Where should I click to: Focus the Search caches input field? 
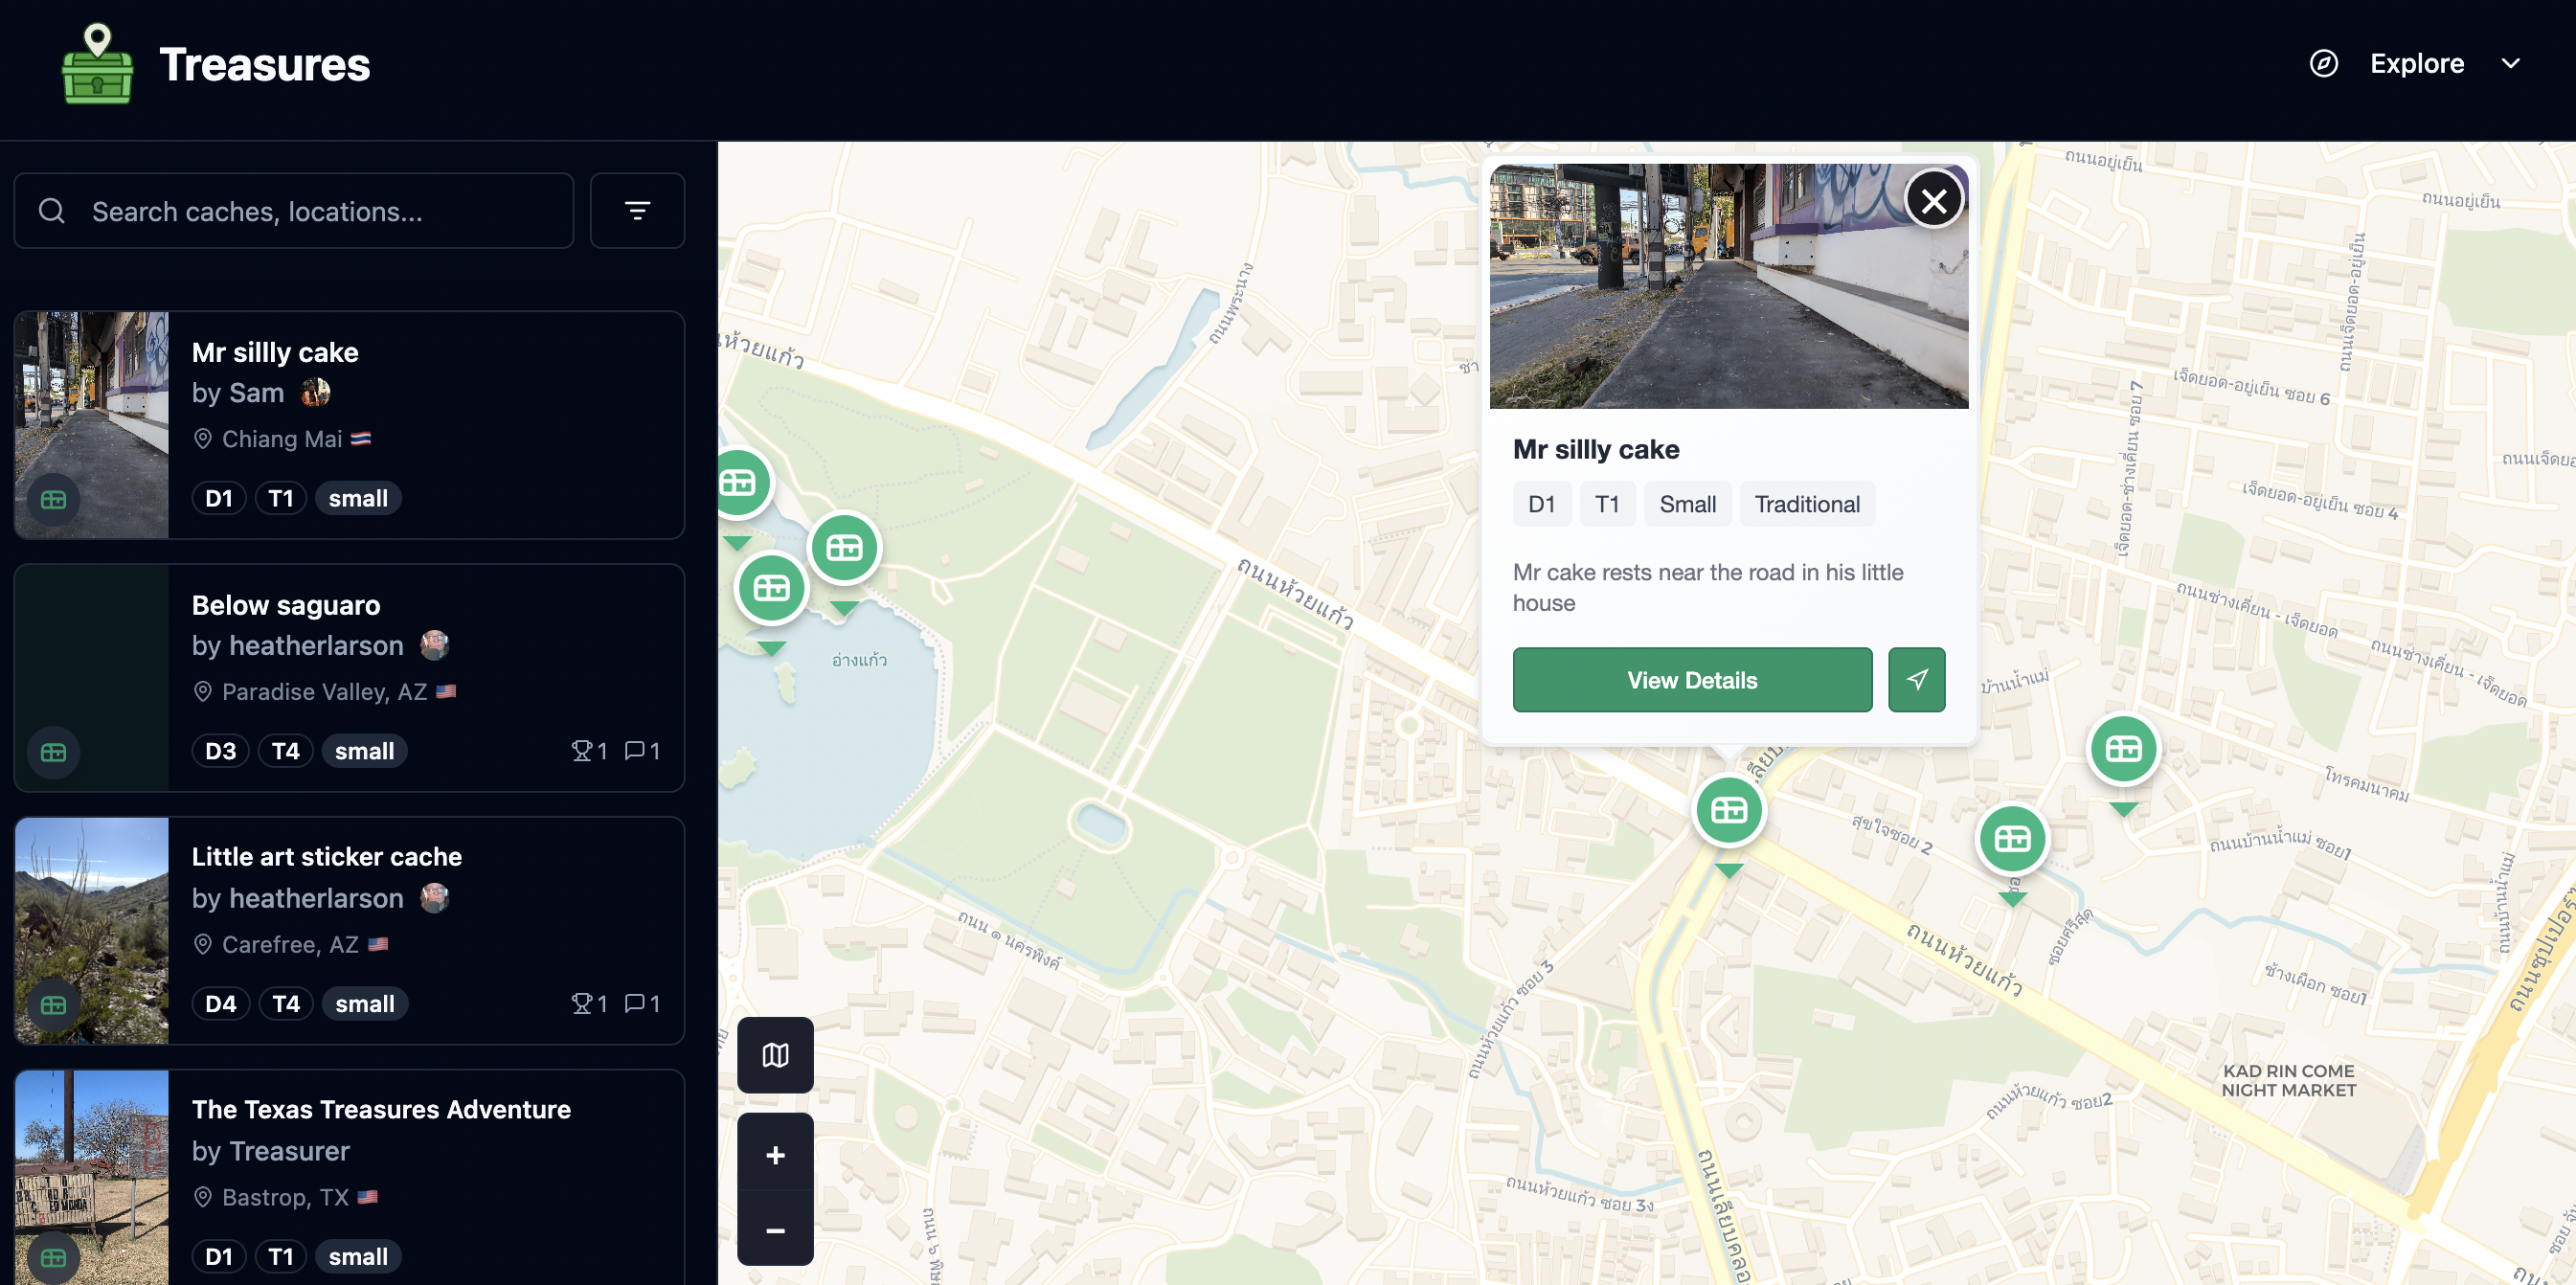coord(320,211)
